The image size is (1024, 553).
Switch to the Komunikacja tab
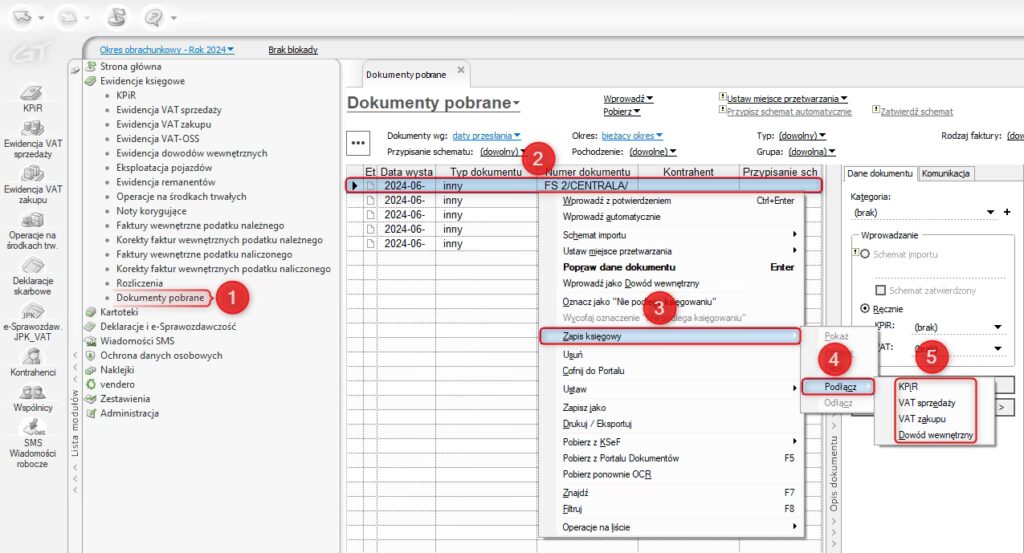click(945, 173)
